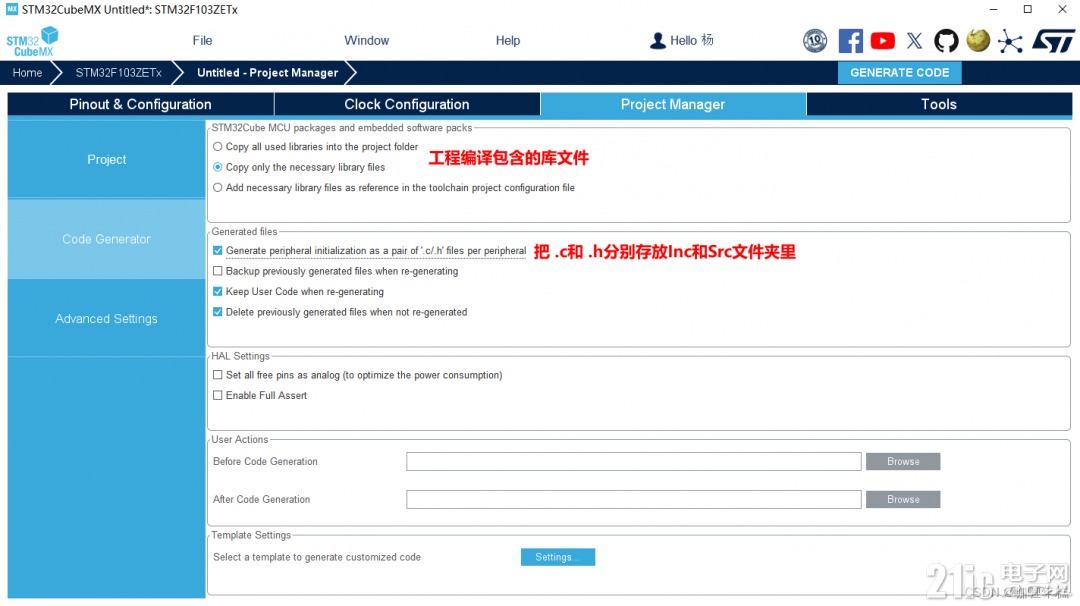
Task: Switch to Pinout & Configuration tab
Action: (x=141, y=105)
